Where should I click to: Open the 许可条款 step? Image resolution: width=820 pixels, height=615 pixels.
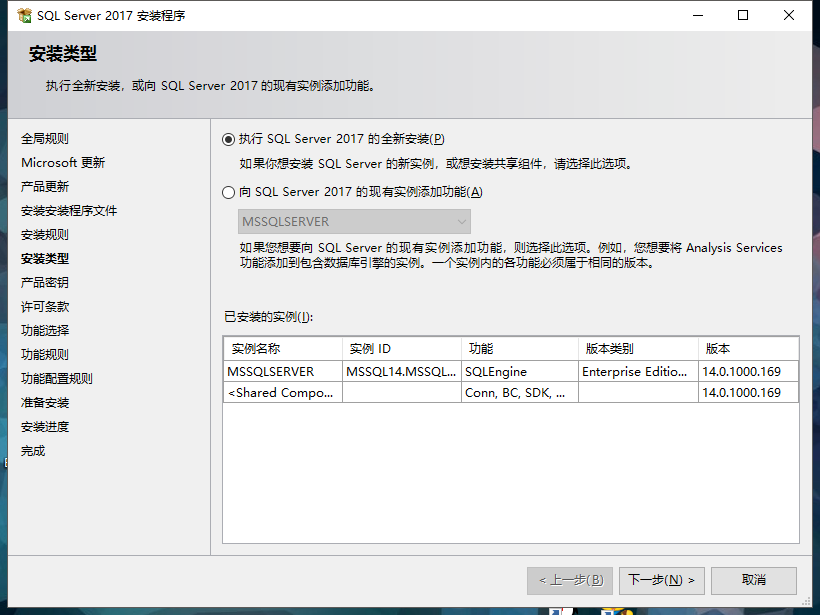click(x=46, y=306)
